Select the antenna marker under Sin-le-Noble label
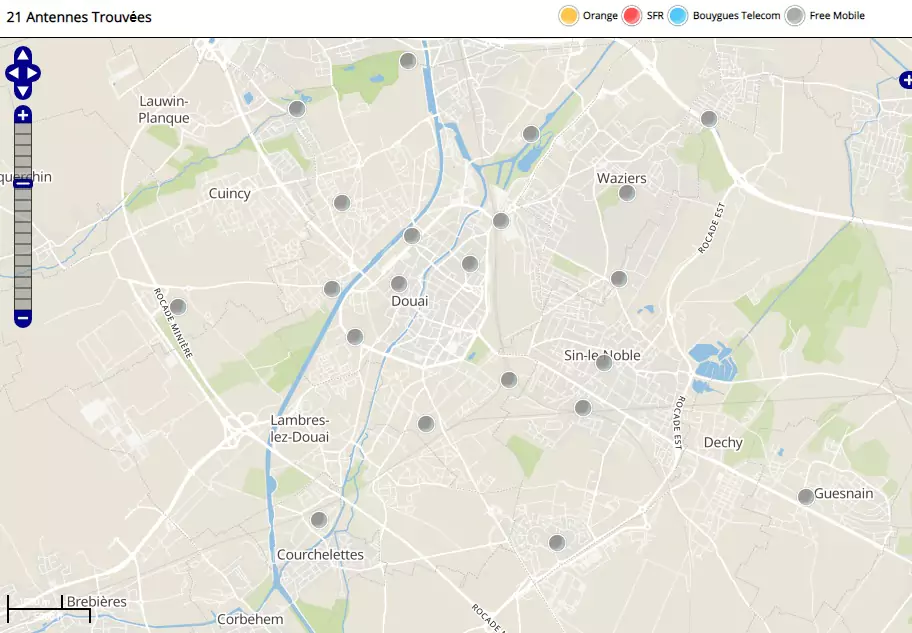This screenshot has height=633, width=912. click(x=604, y=363)
